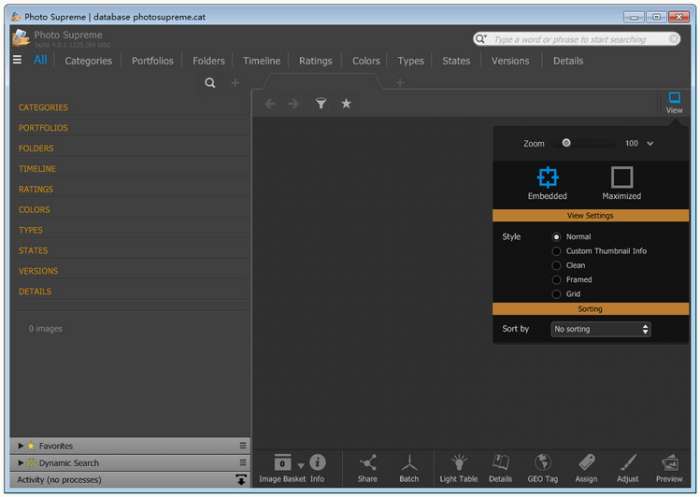The height and width of the screenshot is (497, 700).
Task: Open the PORTFOLIOS section in sidebar
Action: point(44,128)
